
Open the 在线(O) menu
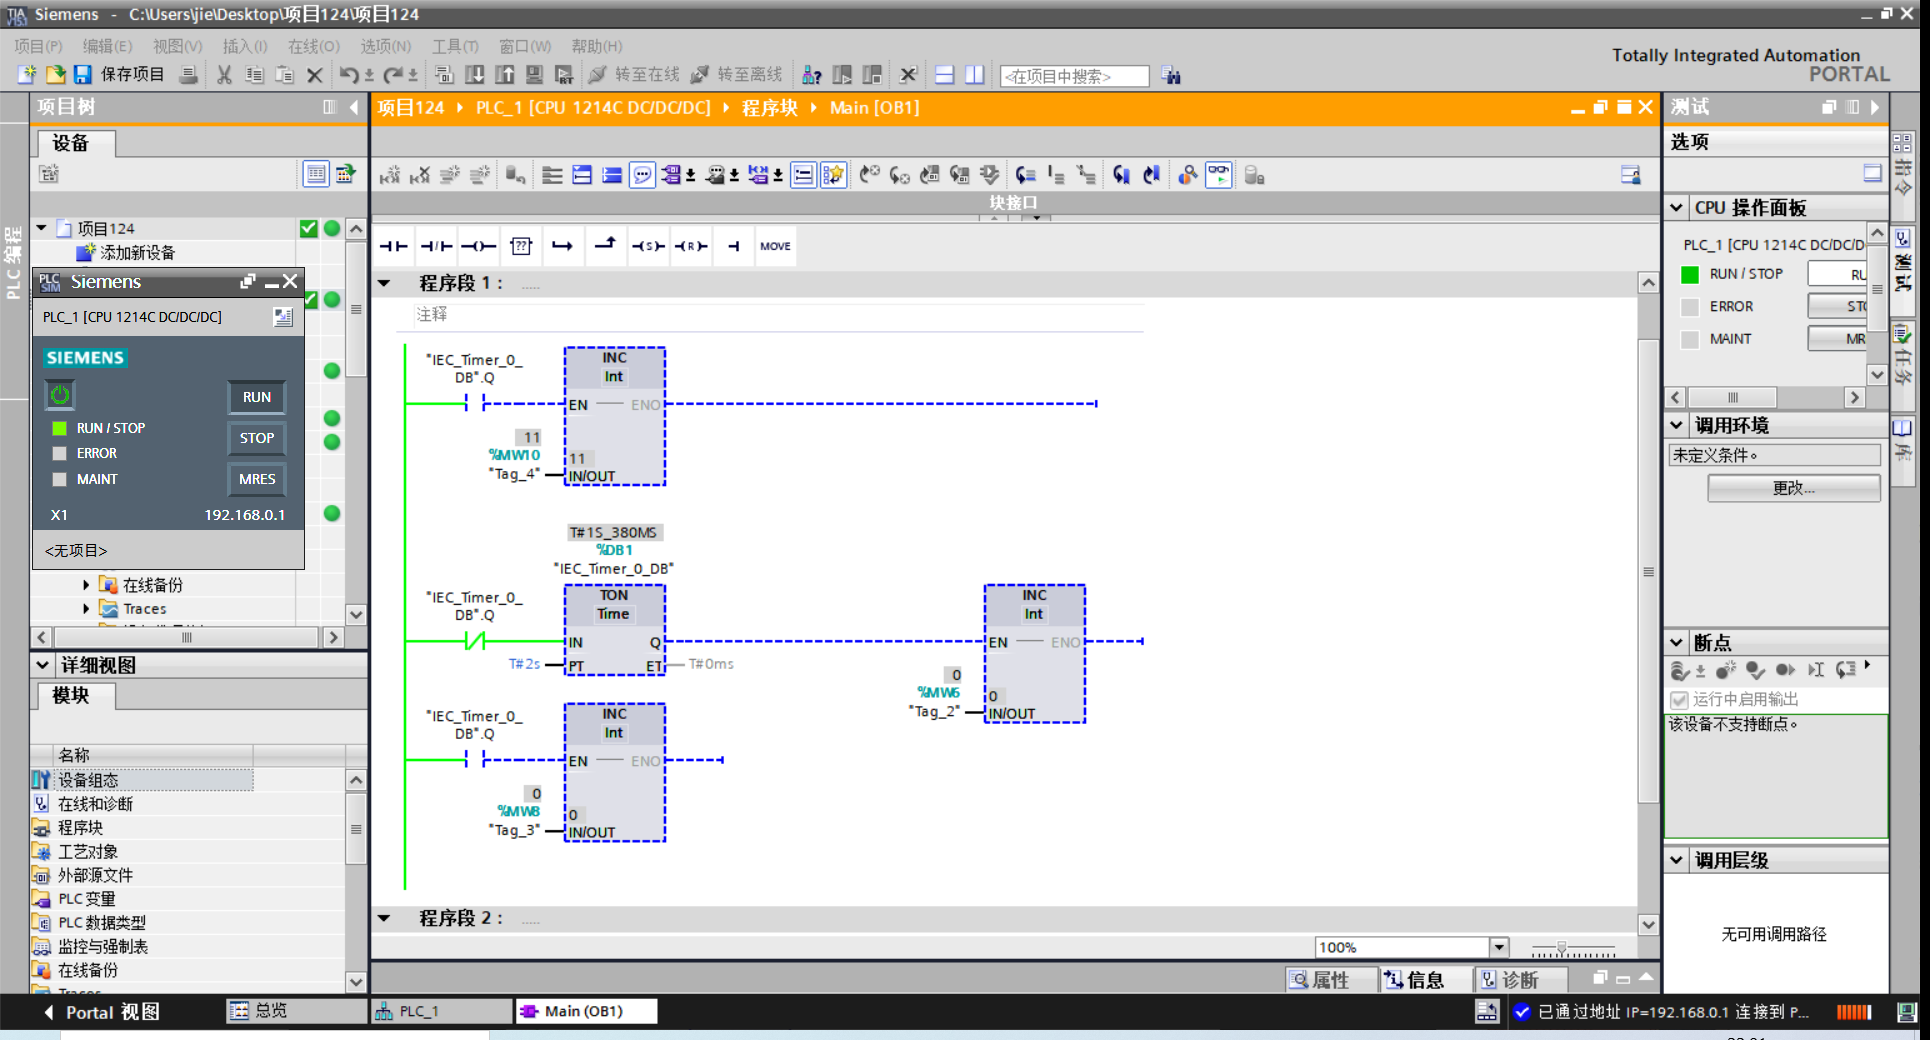point(313,46)
